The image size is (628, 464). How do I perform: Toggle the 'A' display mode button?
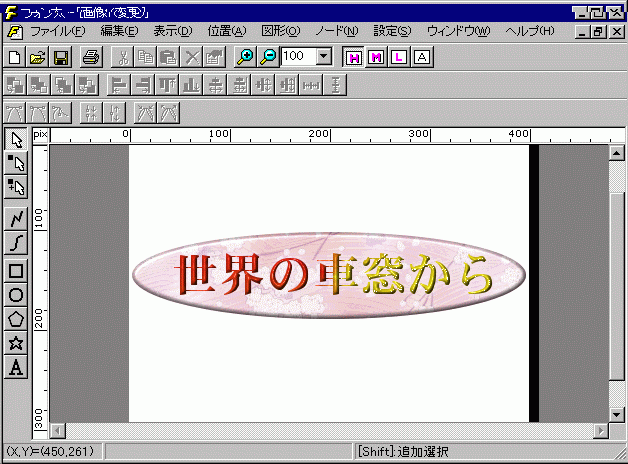click(x=421, y=57)
